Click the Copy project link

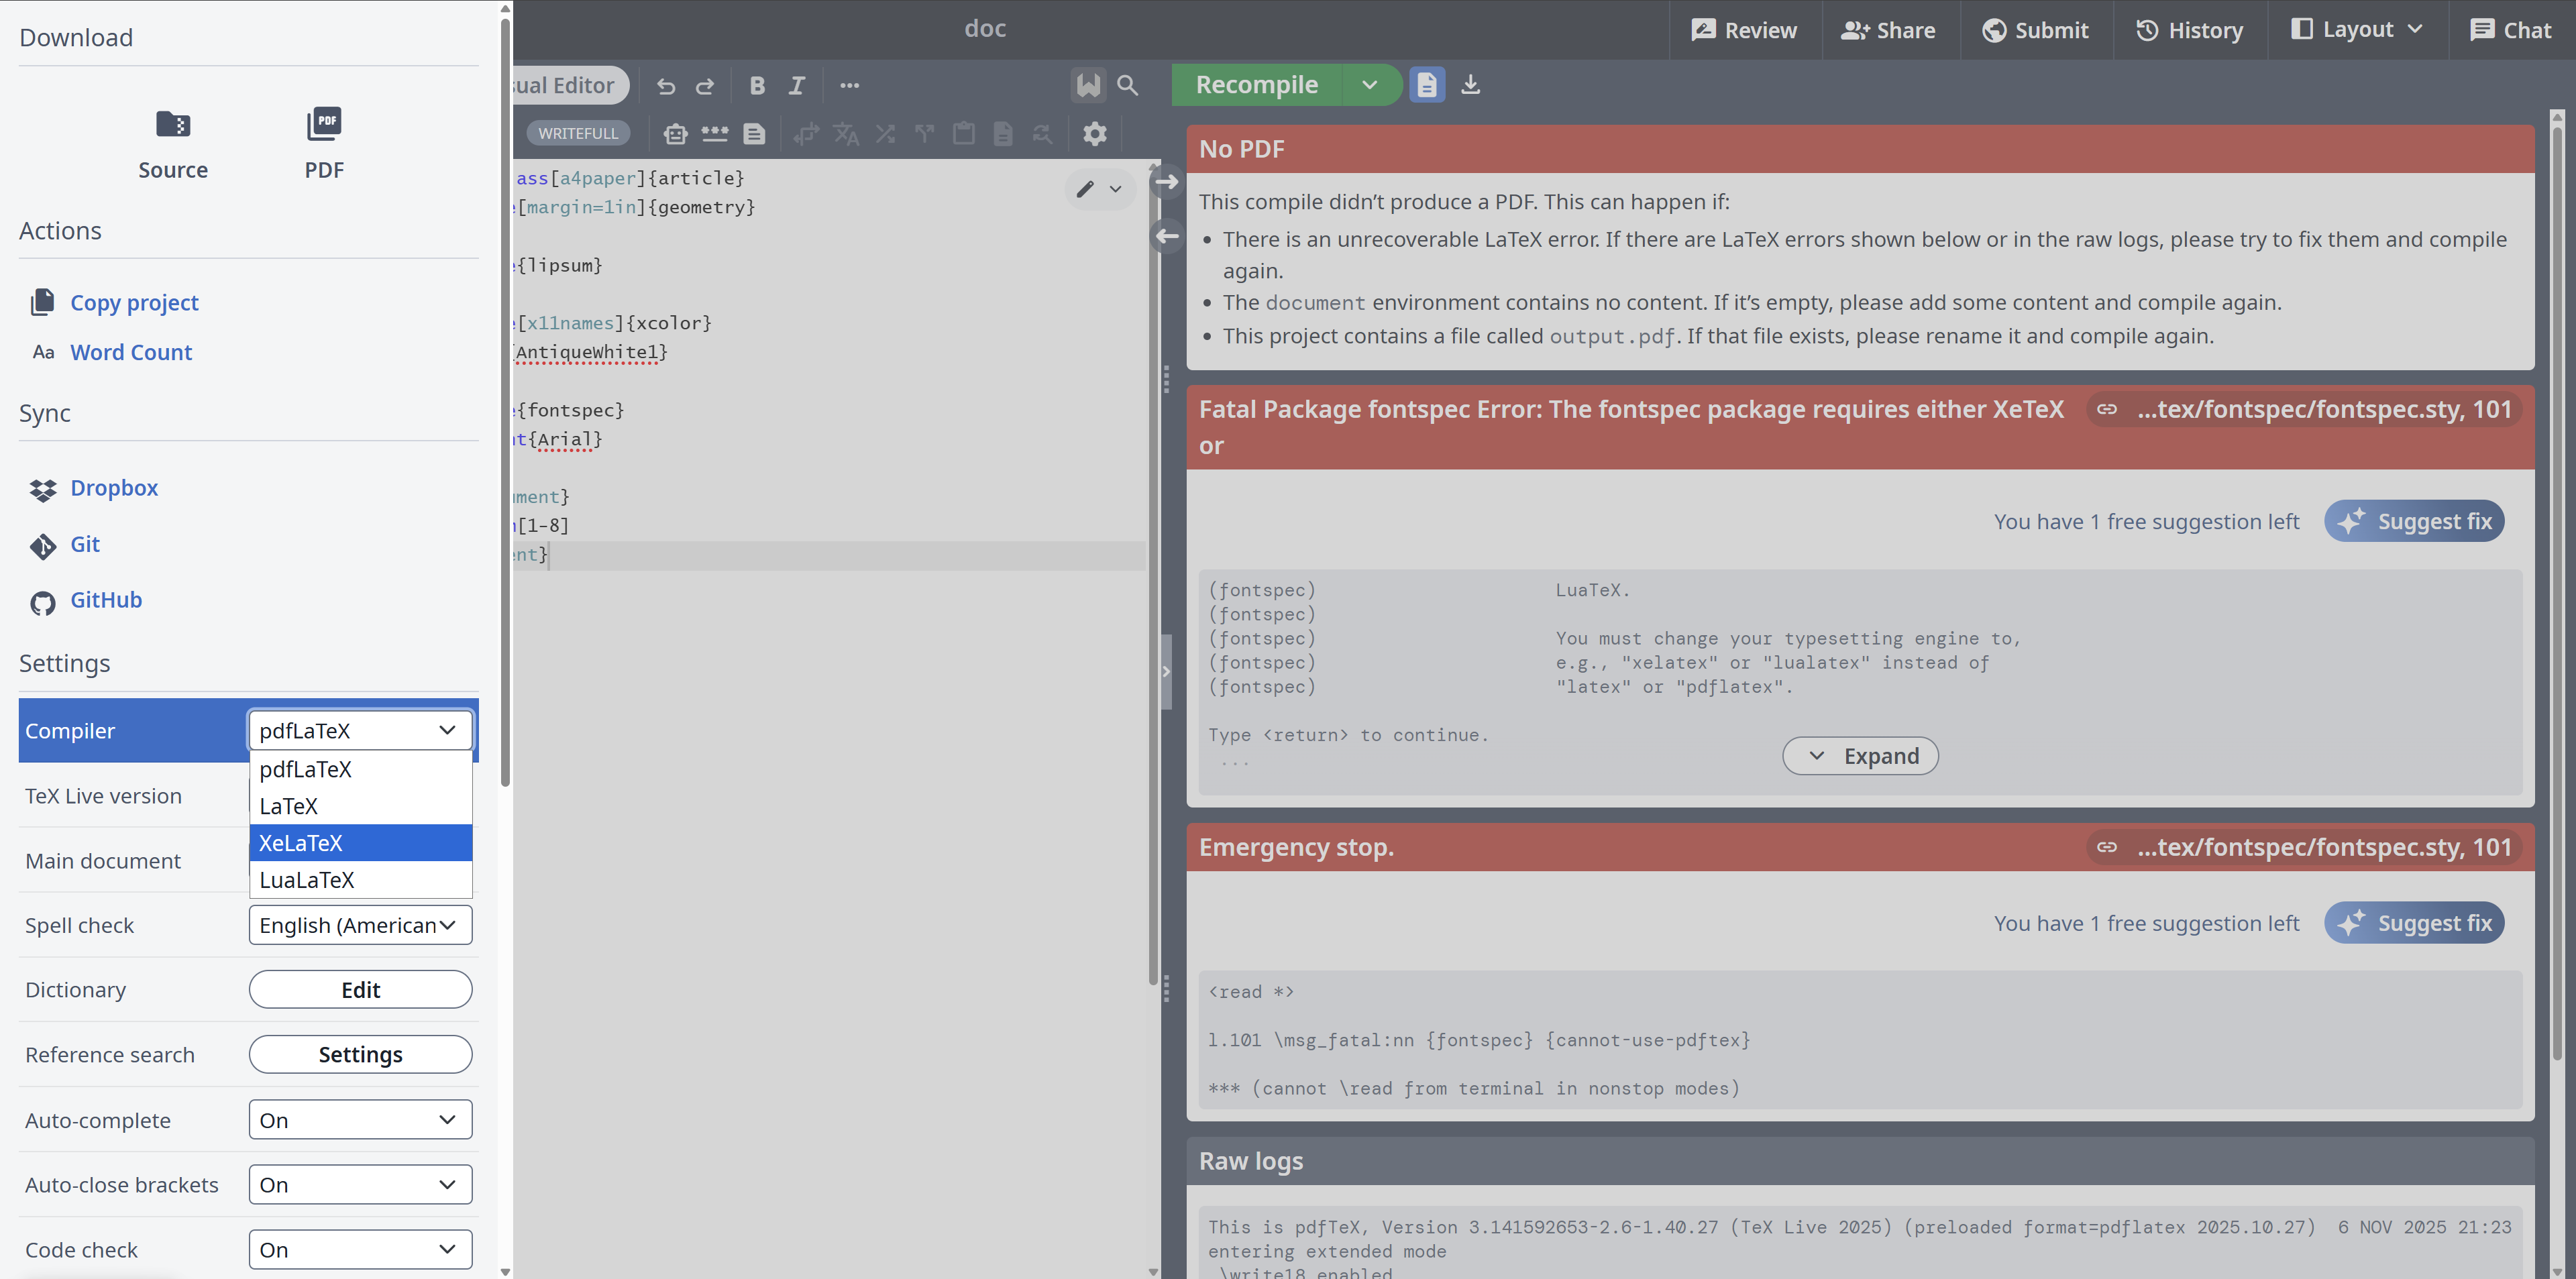tap(134, 303)
